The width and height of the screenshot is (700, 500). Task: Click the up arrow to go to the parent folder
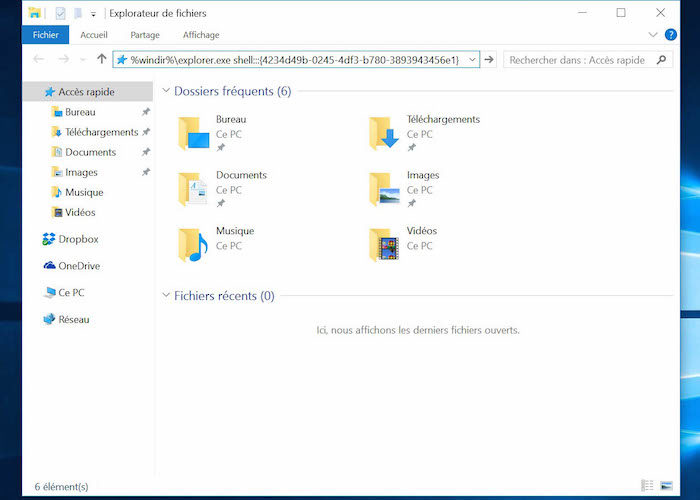[101, 60]
